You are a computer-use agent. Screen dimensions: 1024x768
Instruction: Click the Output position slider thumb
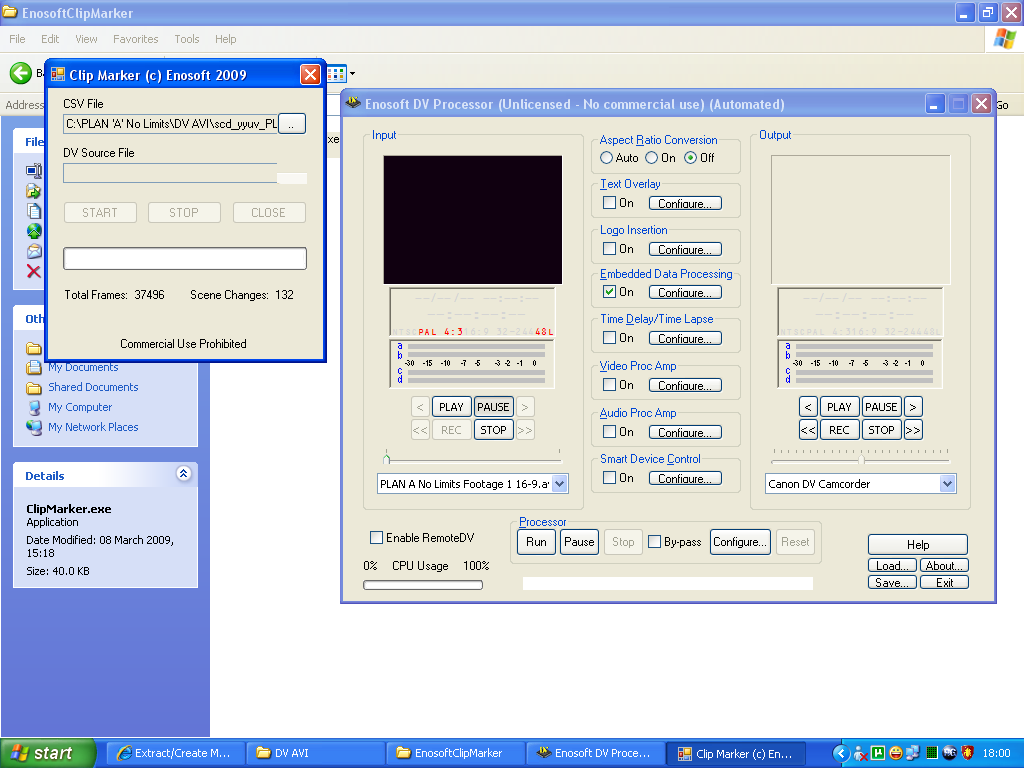click(861, 460)
